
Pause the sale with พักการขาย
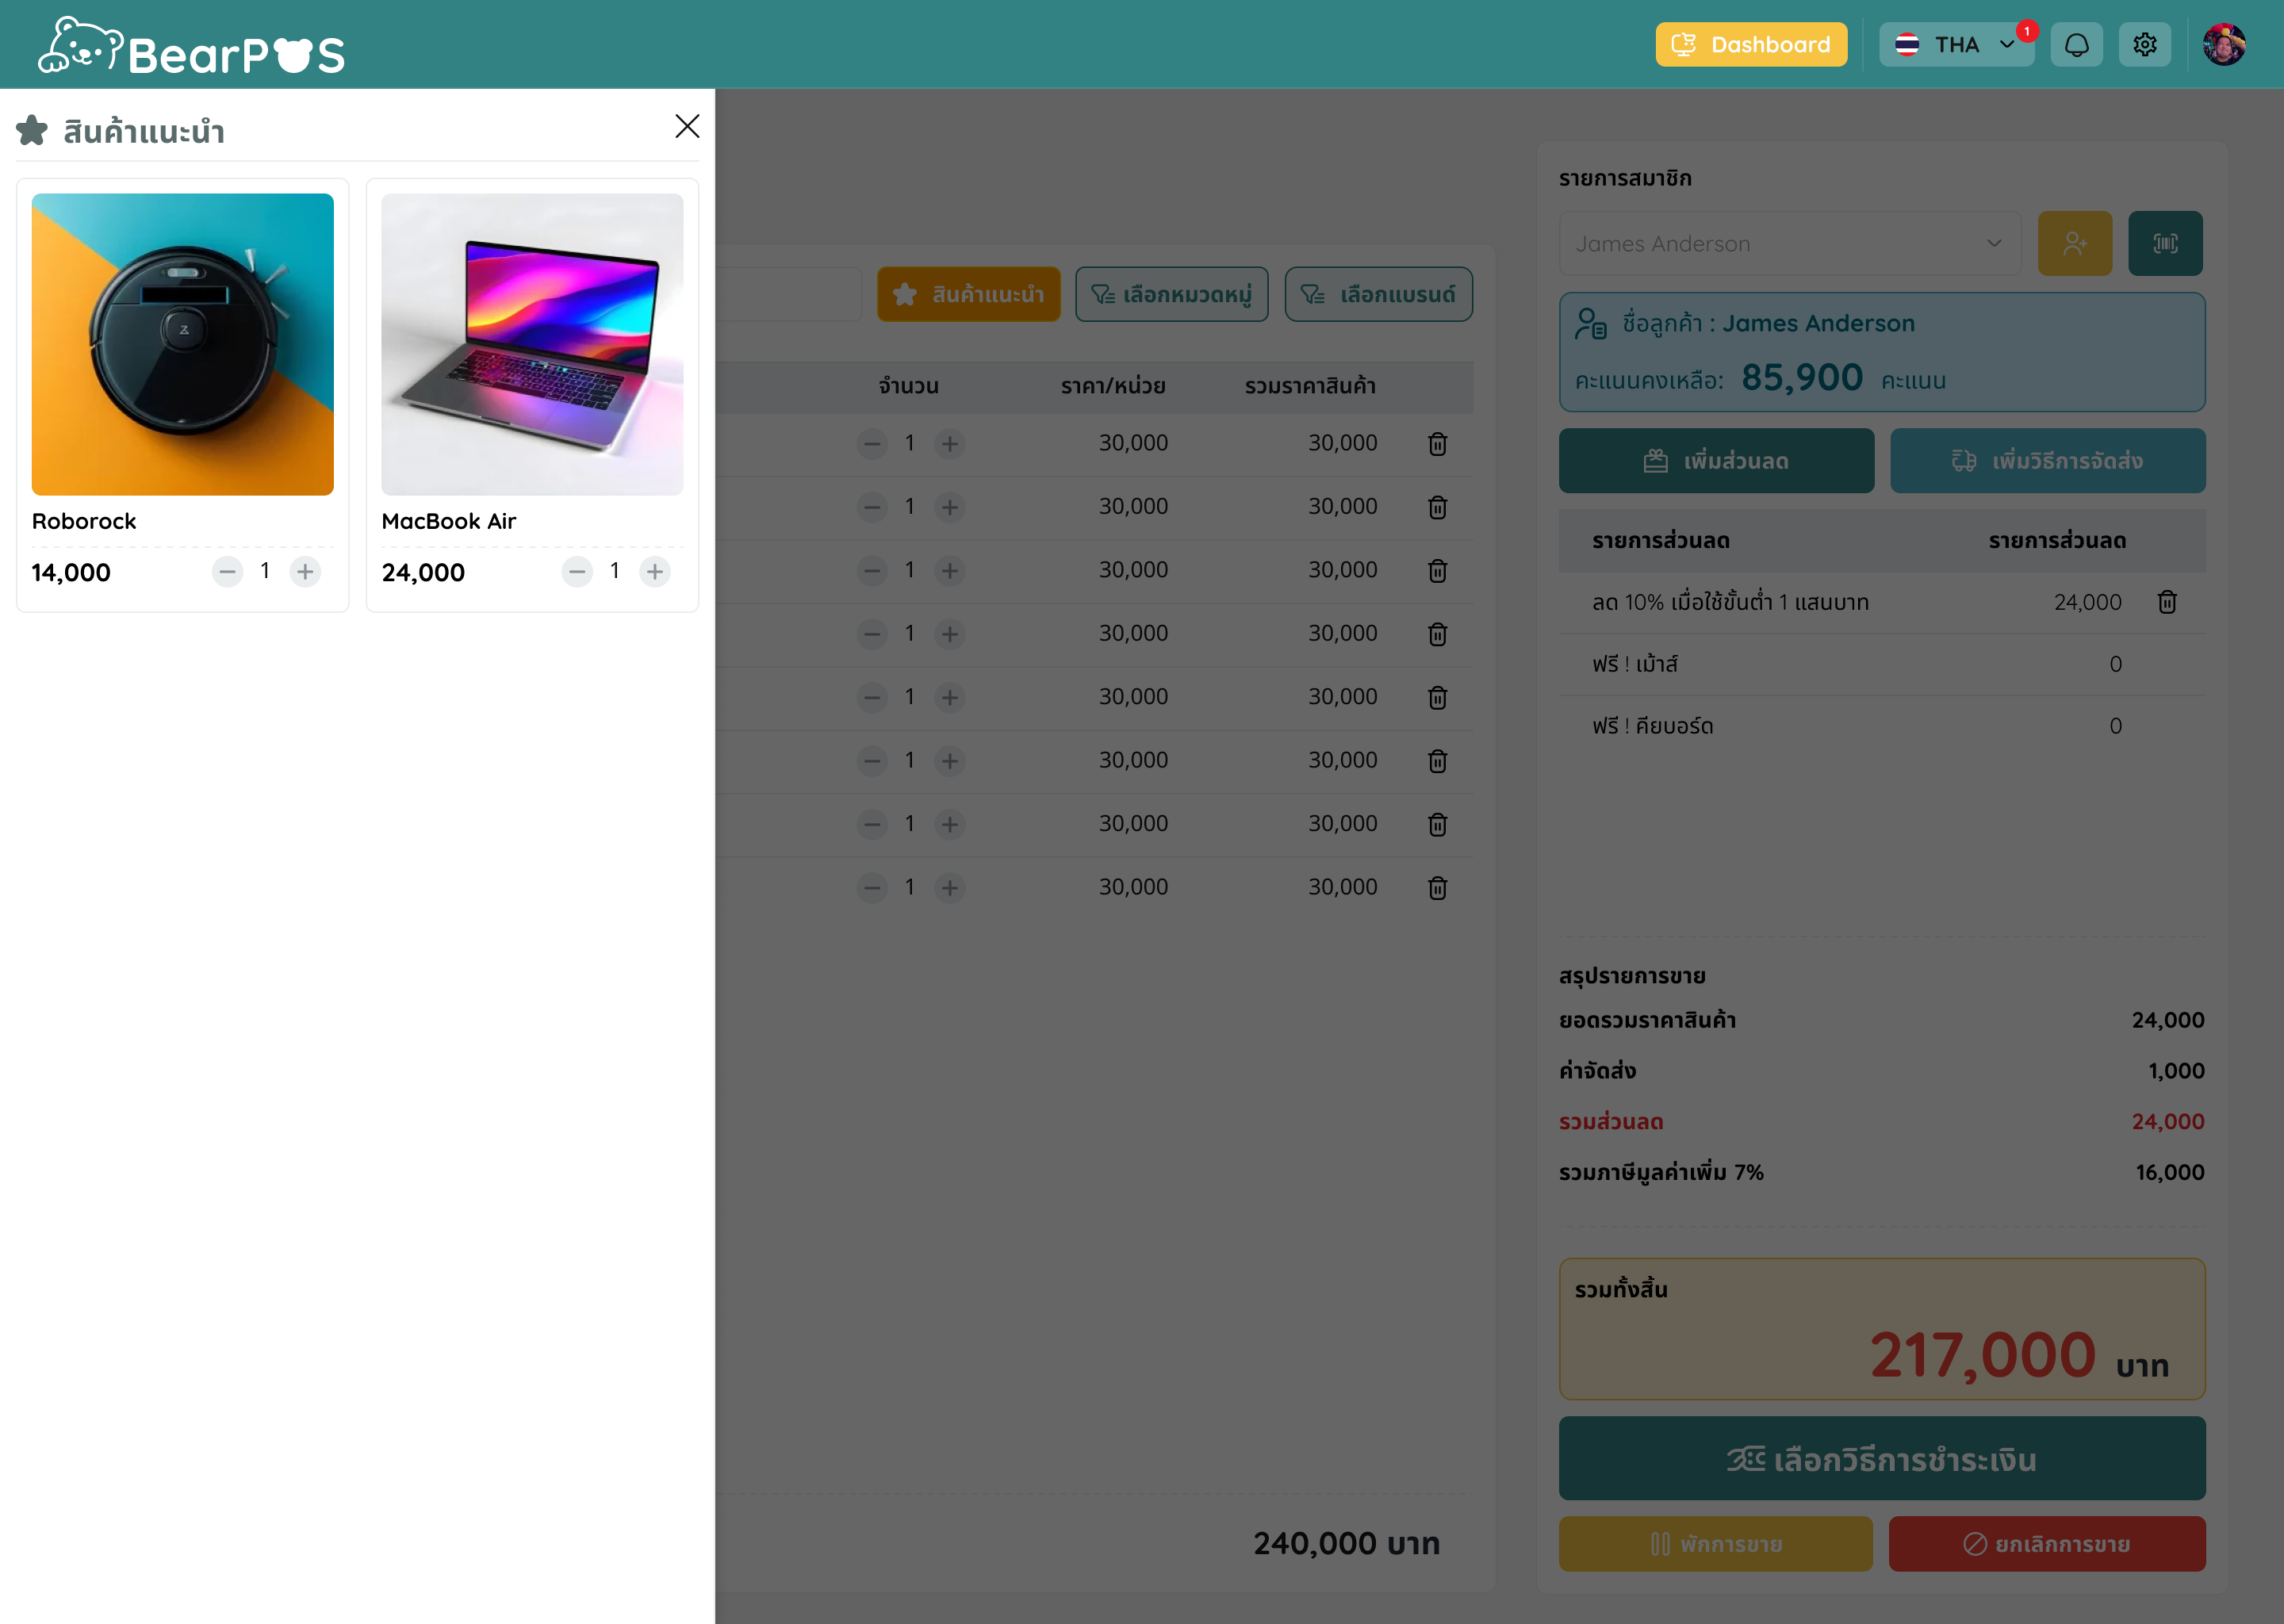pyautogui.click(x=1716, y=1544)
